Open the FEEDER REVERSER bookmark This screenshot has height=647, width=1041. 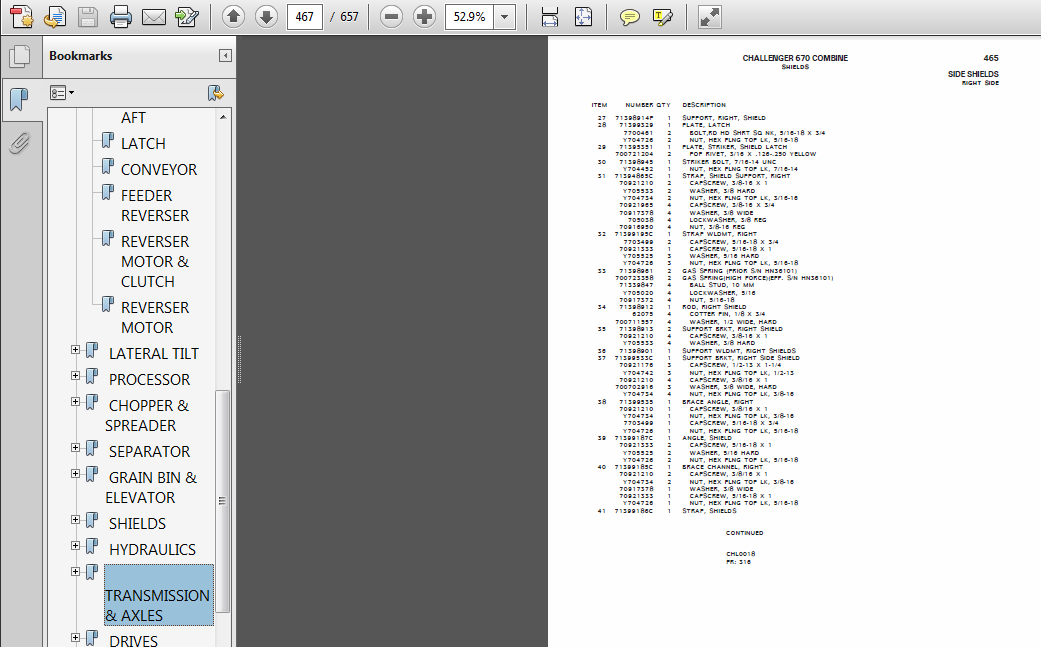point(155,206)
